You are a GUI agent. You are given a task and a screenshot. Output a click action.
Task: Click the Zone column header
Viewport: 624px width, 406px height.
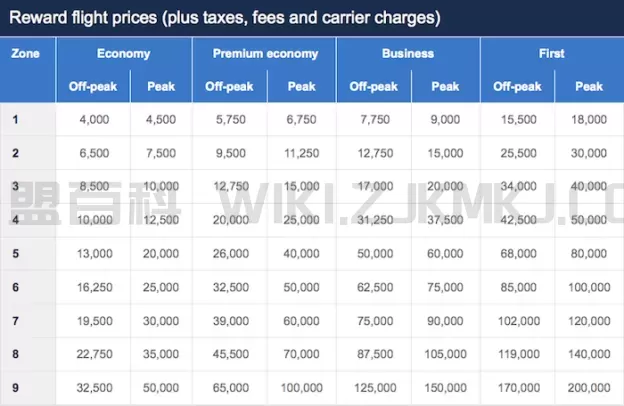pyautogui.click(x=25, y=54)
